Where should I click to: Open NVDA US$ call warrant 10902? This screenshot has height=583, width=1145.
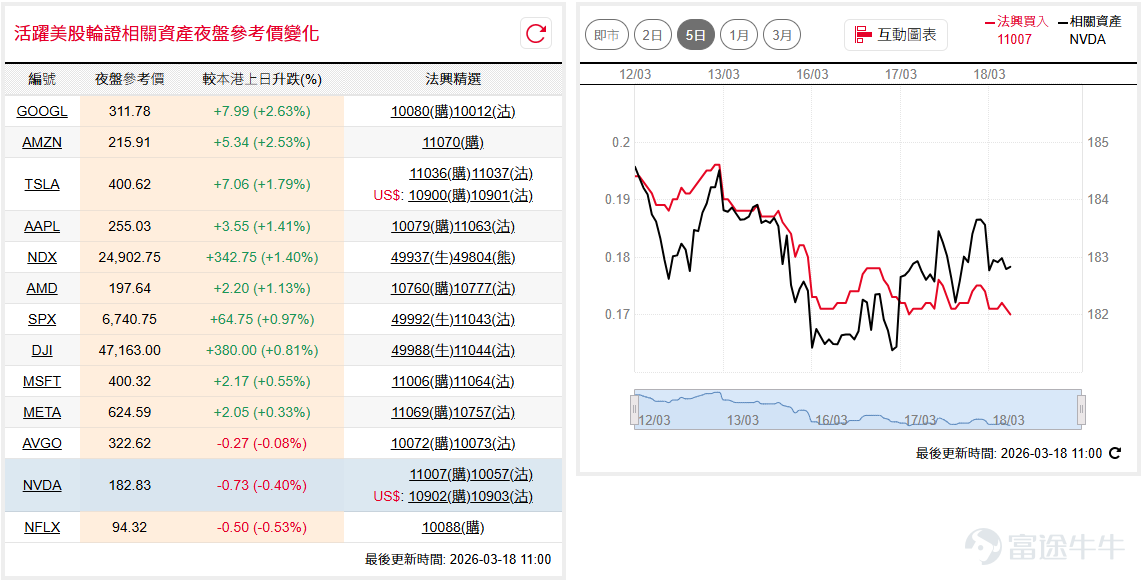439,496
